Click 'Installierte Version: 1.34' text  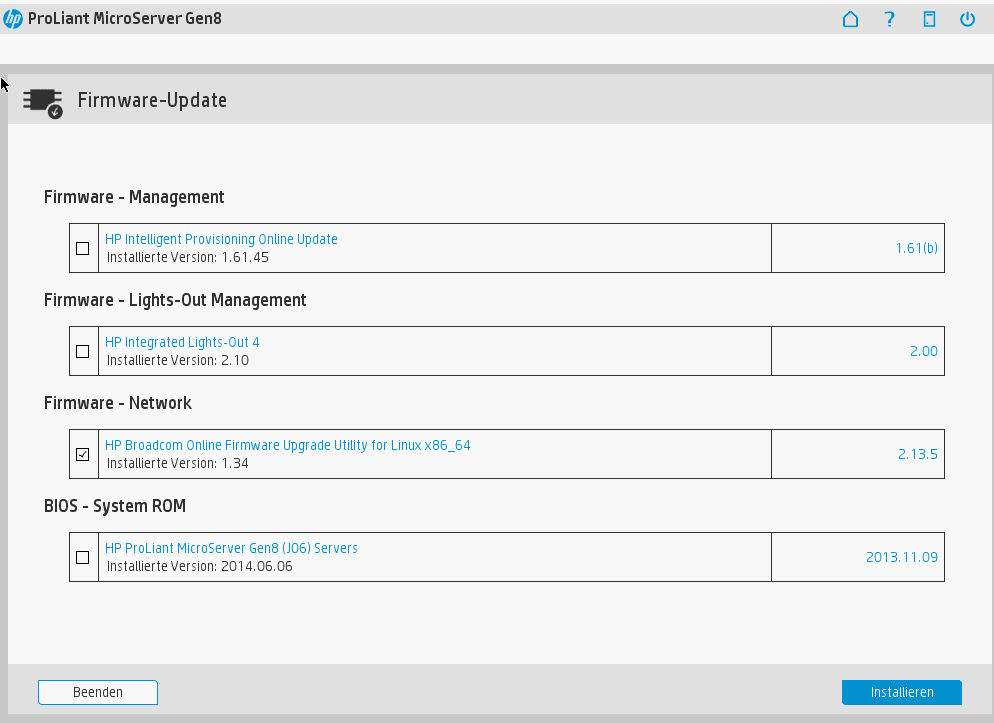(178, 463)
